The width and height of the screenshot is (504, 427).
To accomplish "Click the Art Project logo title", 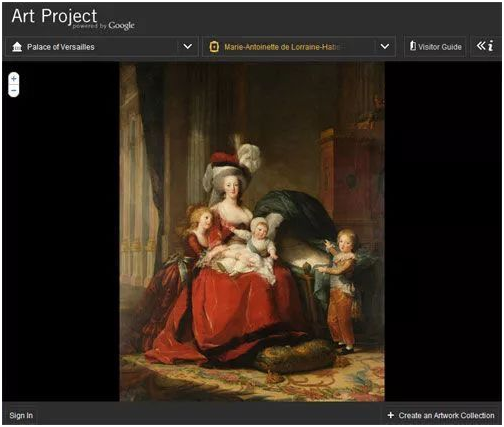I will pos(54,16).
